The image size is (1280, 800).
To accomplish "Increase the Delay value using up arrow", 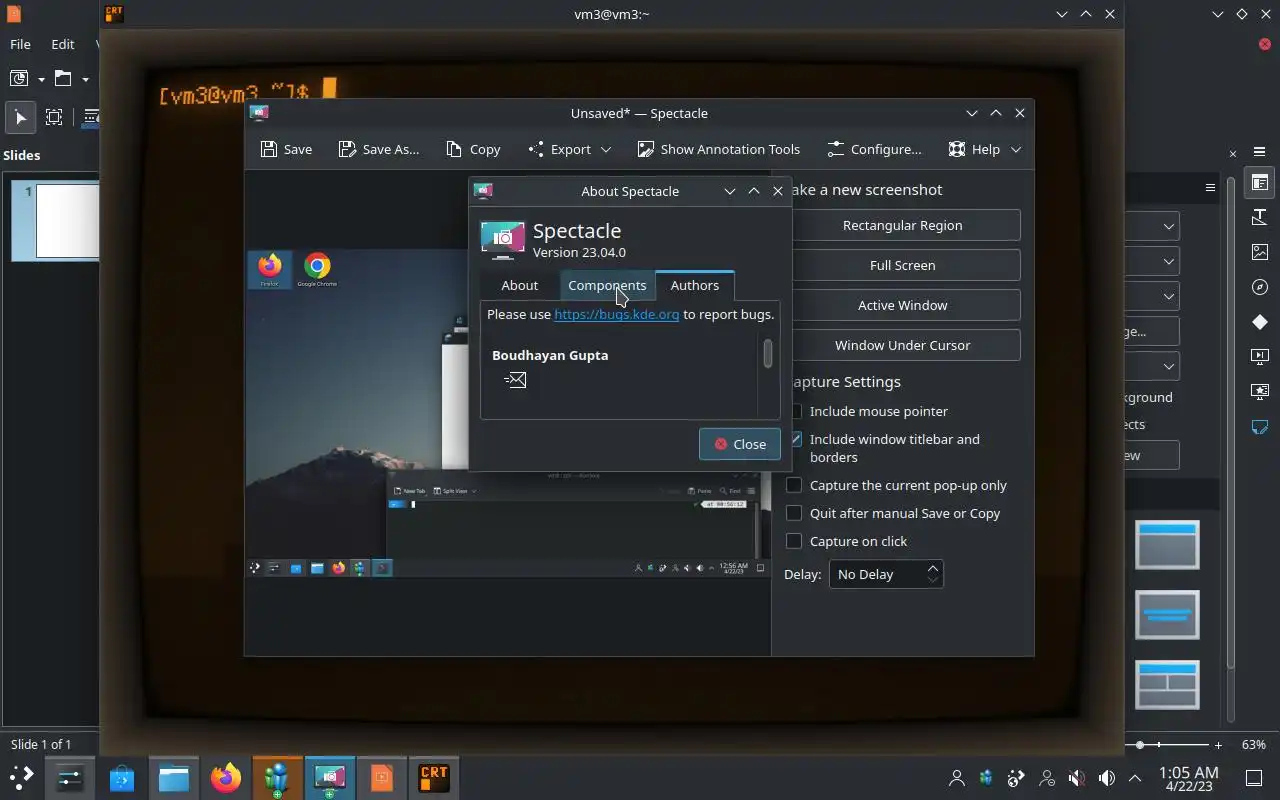I will pos(933,568).
